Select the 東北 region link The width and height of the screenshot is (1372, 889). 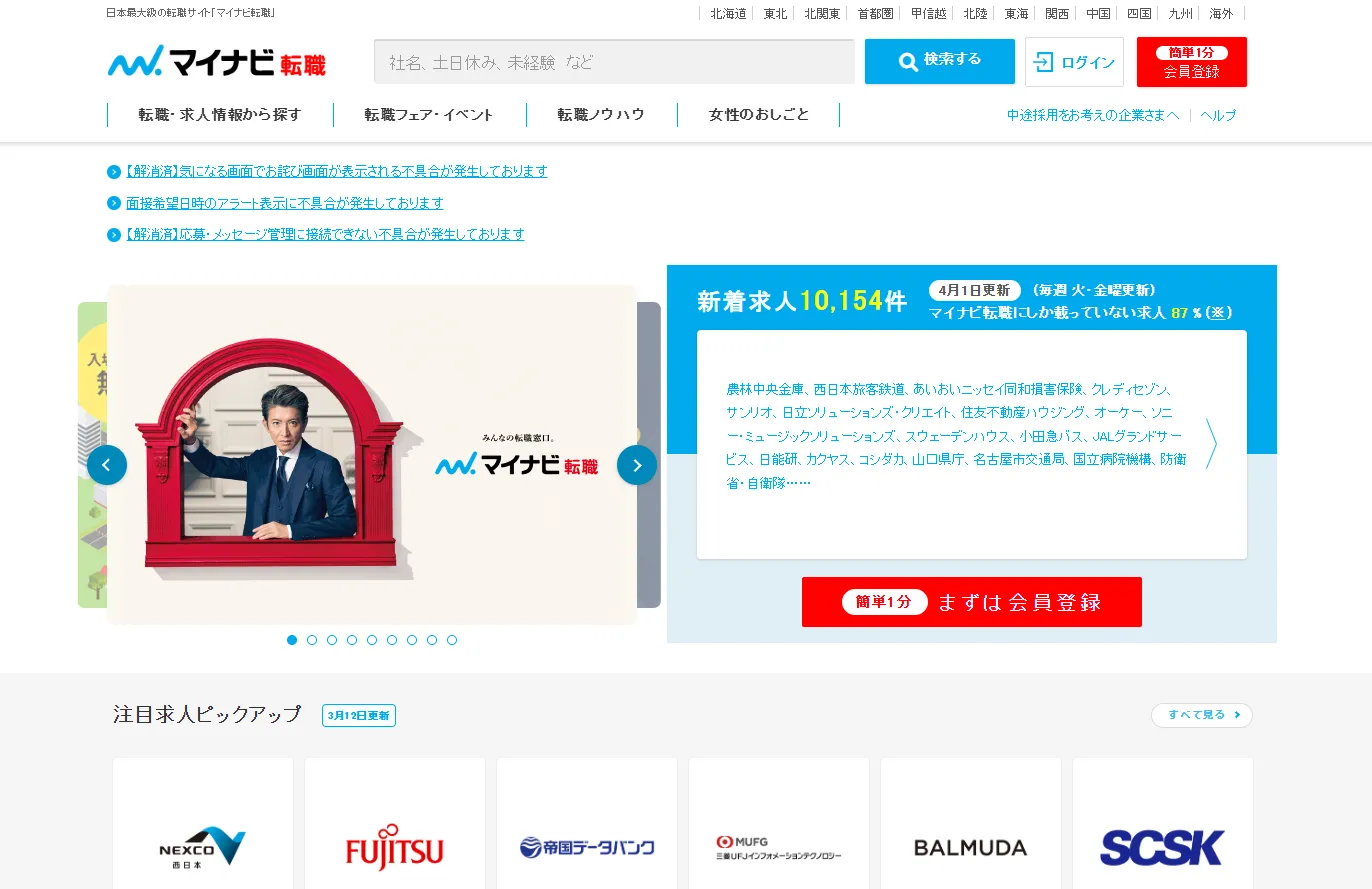click(x=775, y=14)
